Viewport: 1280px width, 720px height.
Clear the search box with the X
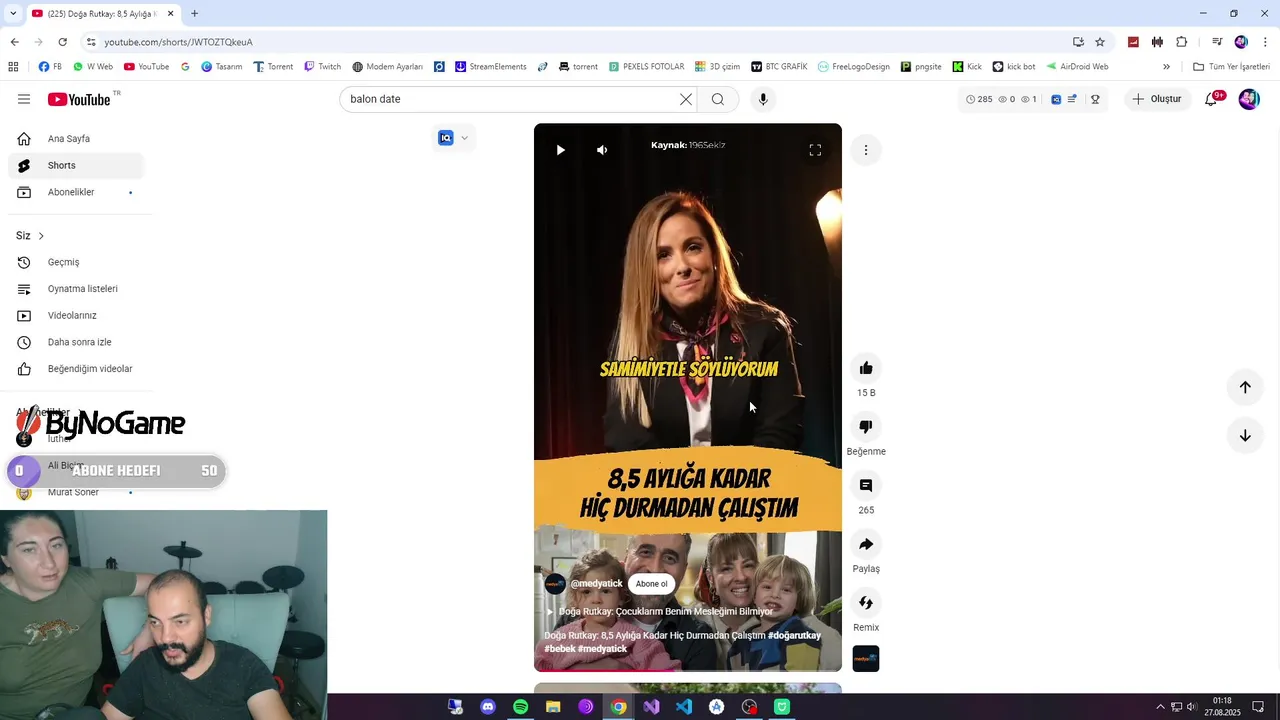[686, 99]
